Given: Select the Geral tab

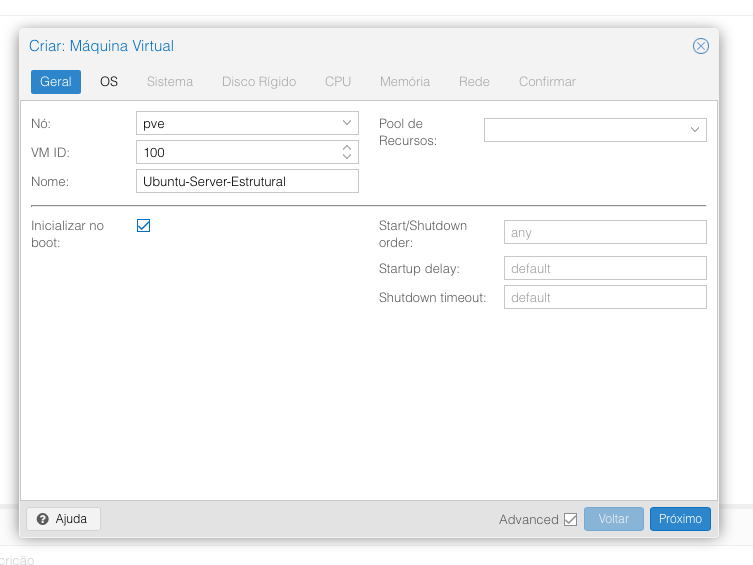Looking at the screenshot, I should click(55, 82).
